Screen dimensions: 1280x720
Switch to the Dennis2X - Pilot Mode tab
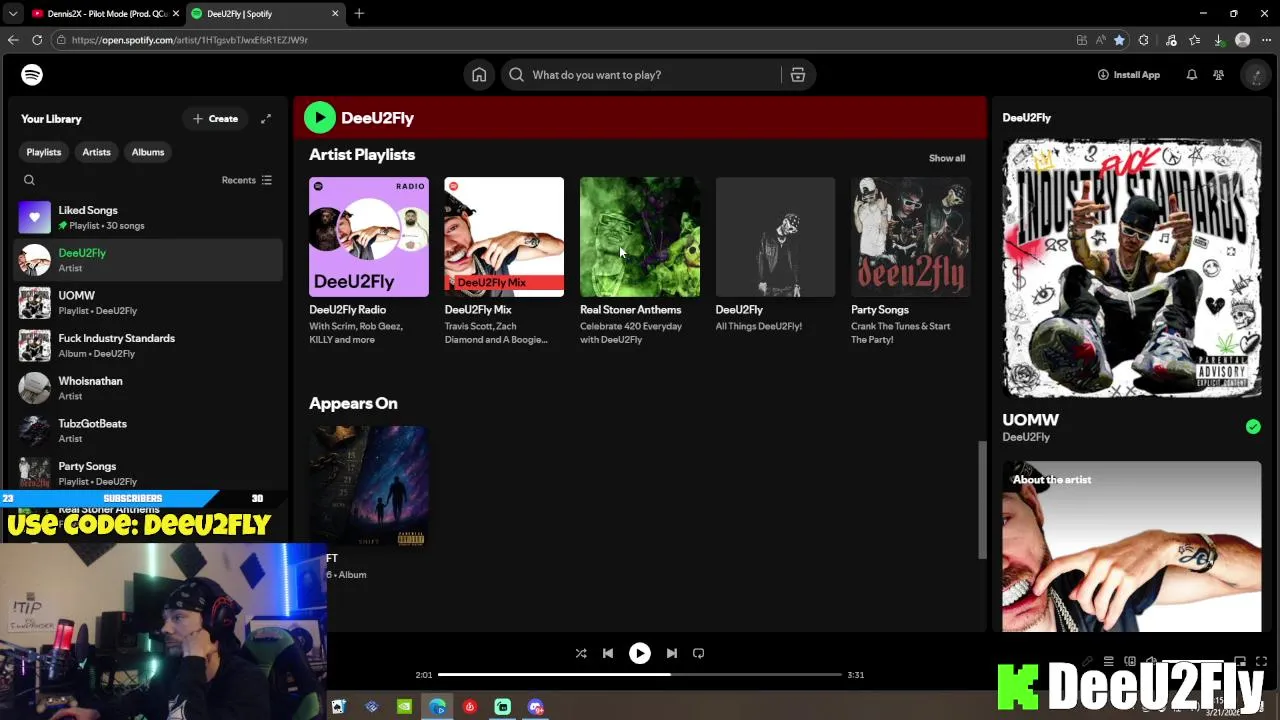pyautogui.click(x=103, y=13)
